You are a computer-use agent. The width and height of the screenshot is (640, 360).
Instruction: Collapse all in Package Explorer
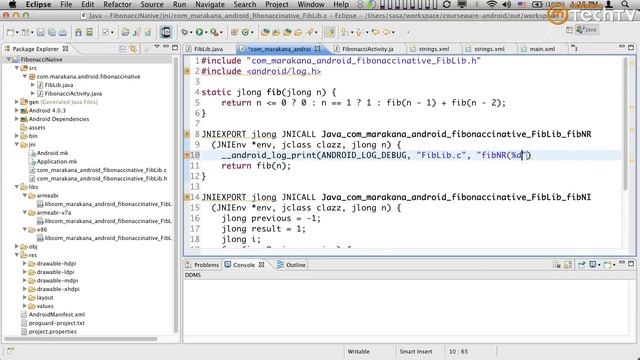122,49
